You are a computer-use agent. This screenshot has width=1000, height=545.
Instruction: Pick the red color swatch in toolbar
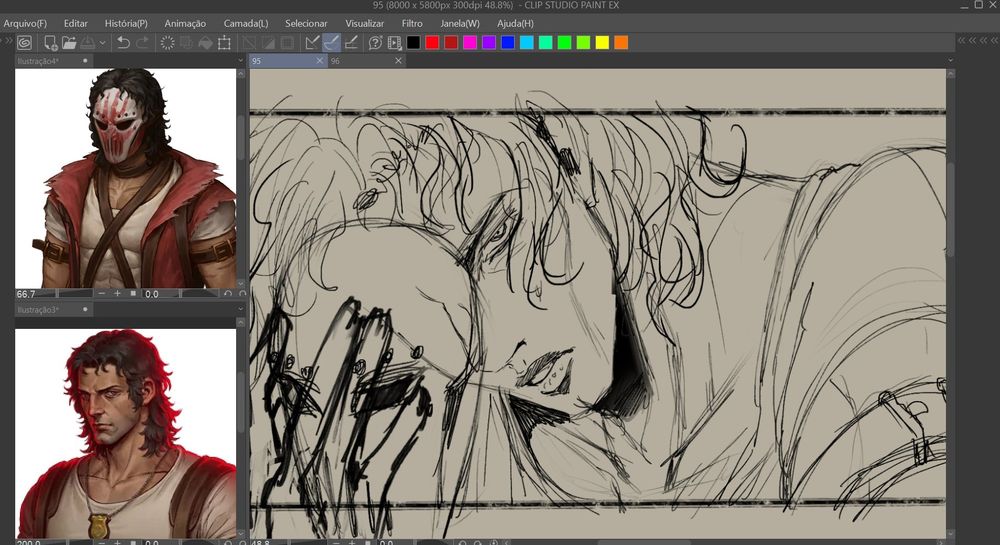432,43
